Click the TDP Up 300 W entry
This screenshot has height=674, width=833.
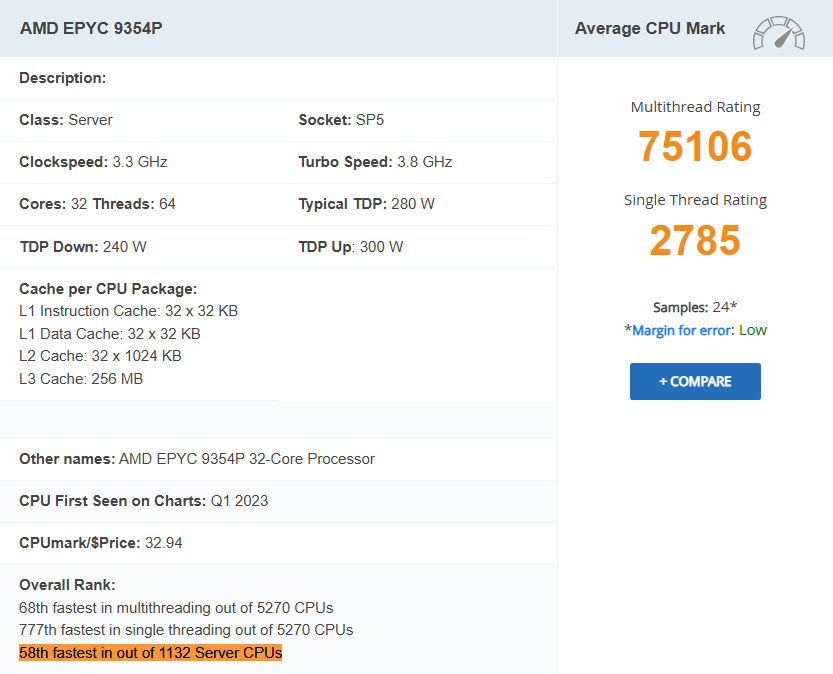coord(351,247)
